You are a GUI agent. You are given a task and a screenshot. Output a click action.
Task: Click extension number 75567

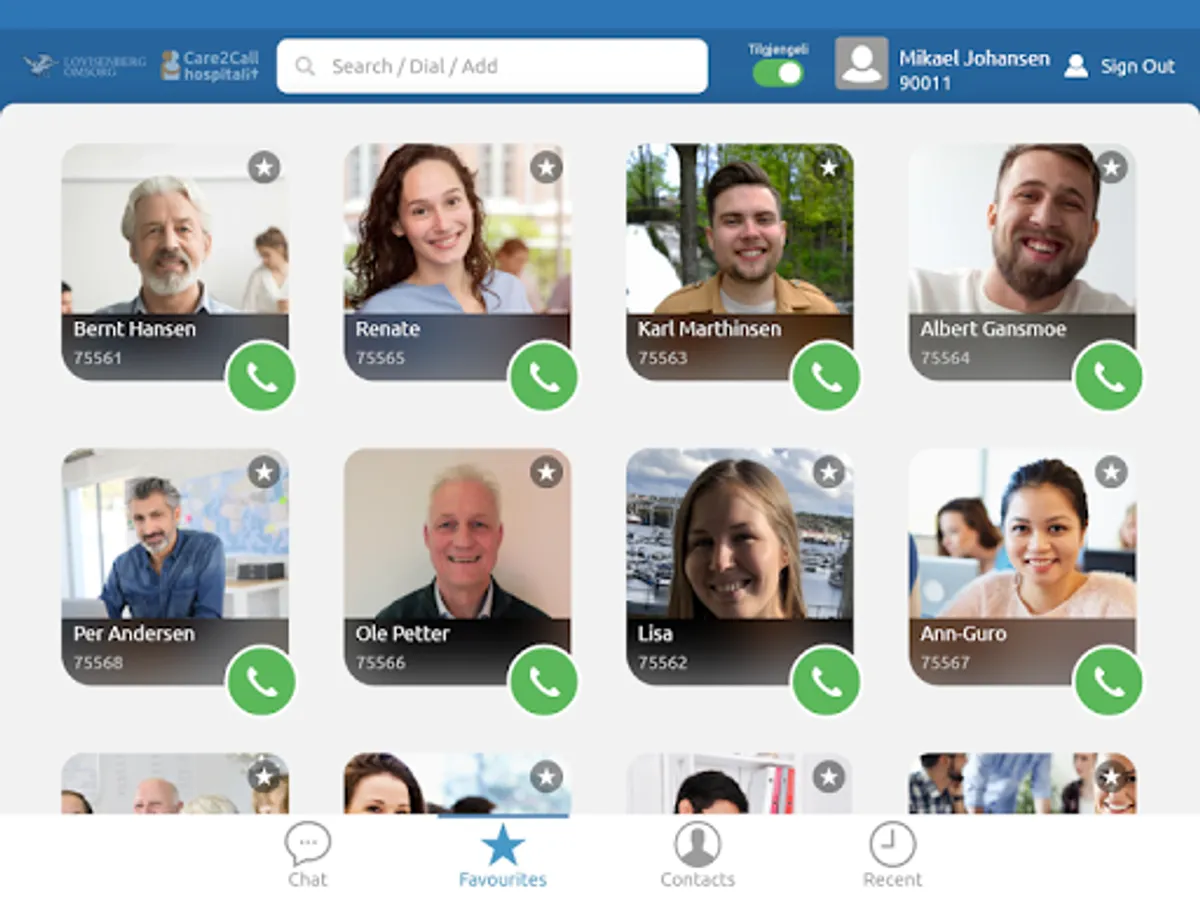click(945, 662)
